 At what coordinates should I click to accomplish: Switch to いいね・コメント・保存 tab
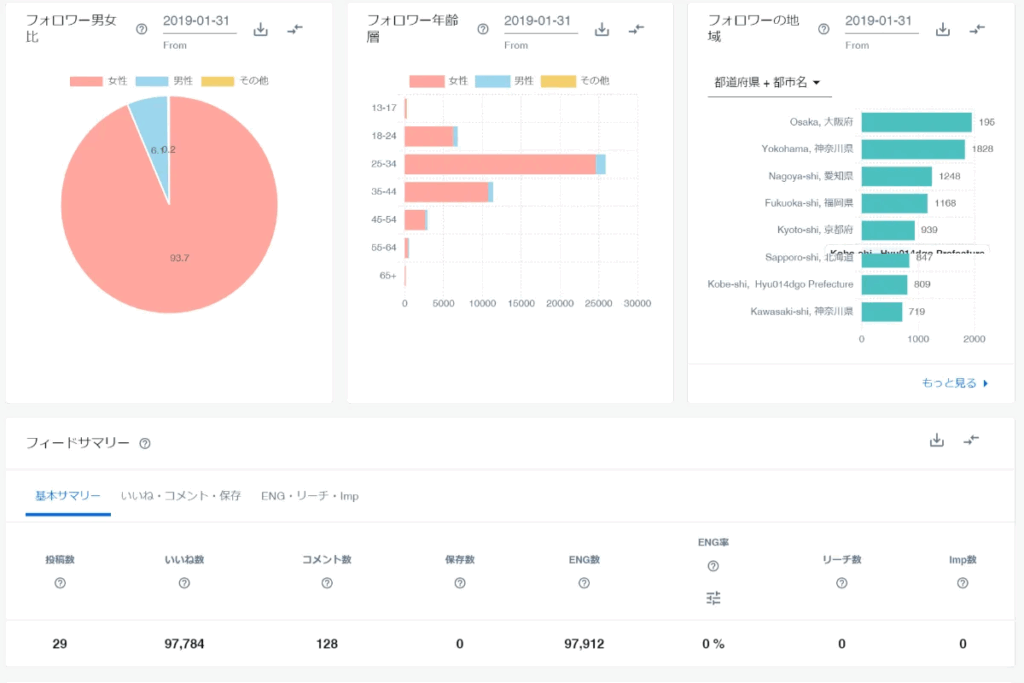[181, 496]
